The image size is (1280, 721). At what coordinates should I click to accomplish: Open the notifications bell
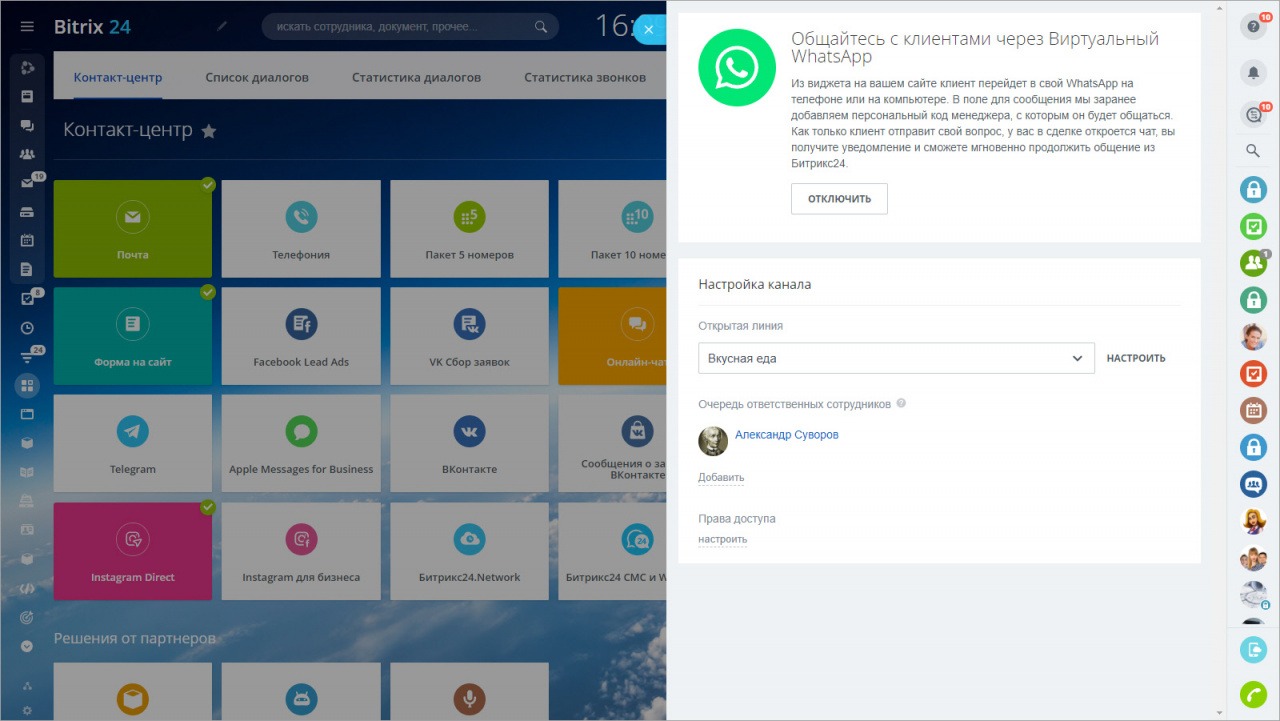click(1253, 72)
